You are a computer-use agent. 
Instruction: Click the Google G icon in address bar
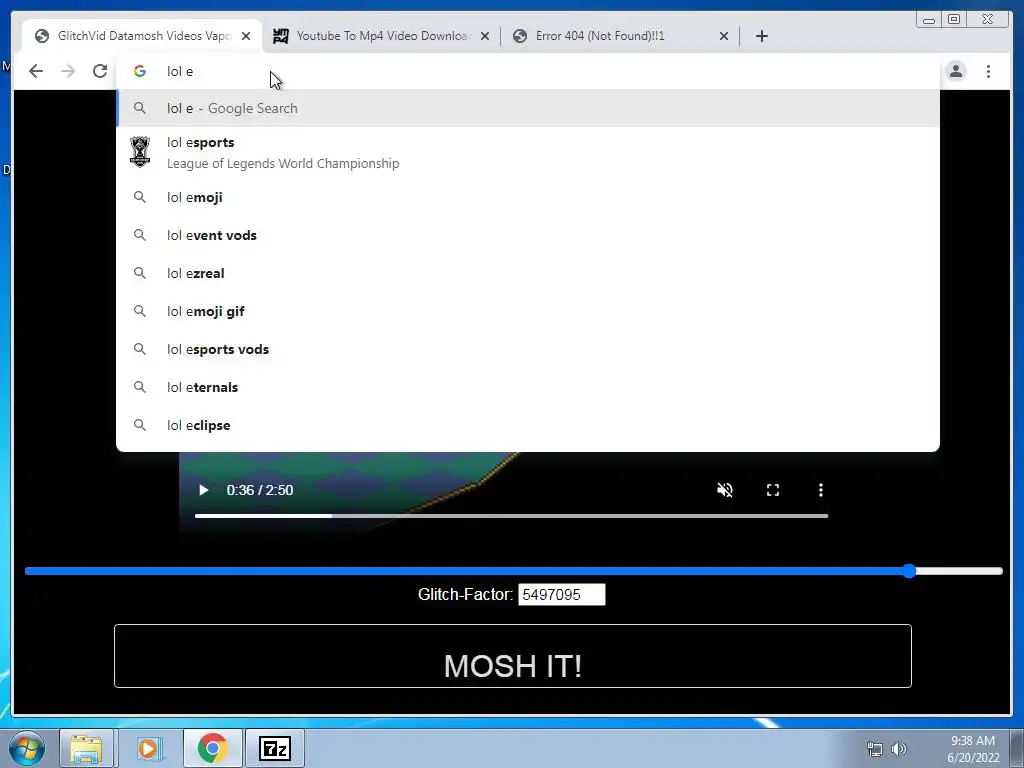(140, 71)
